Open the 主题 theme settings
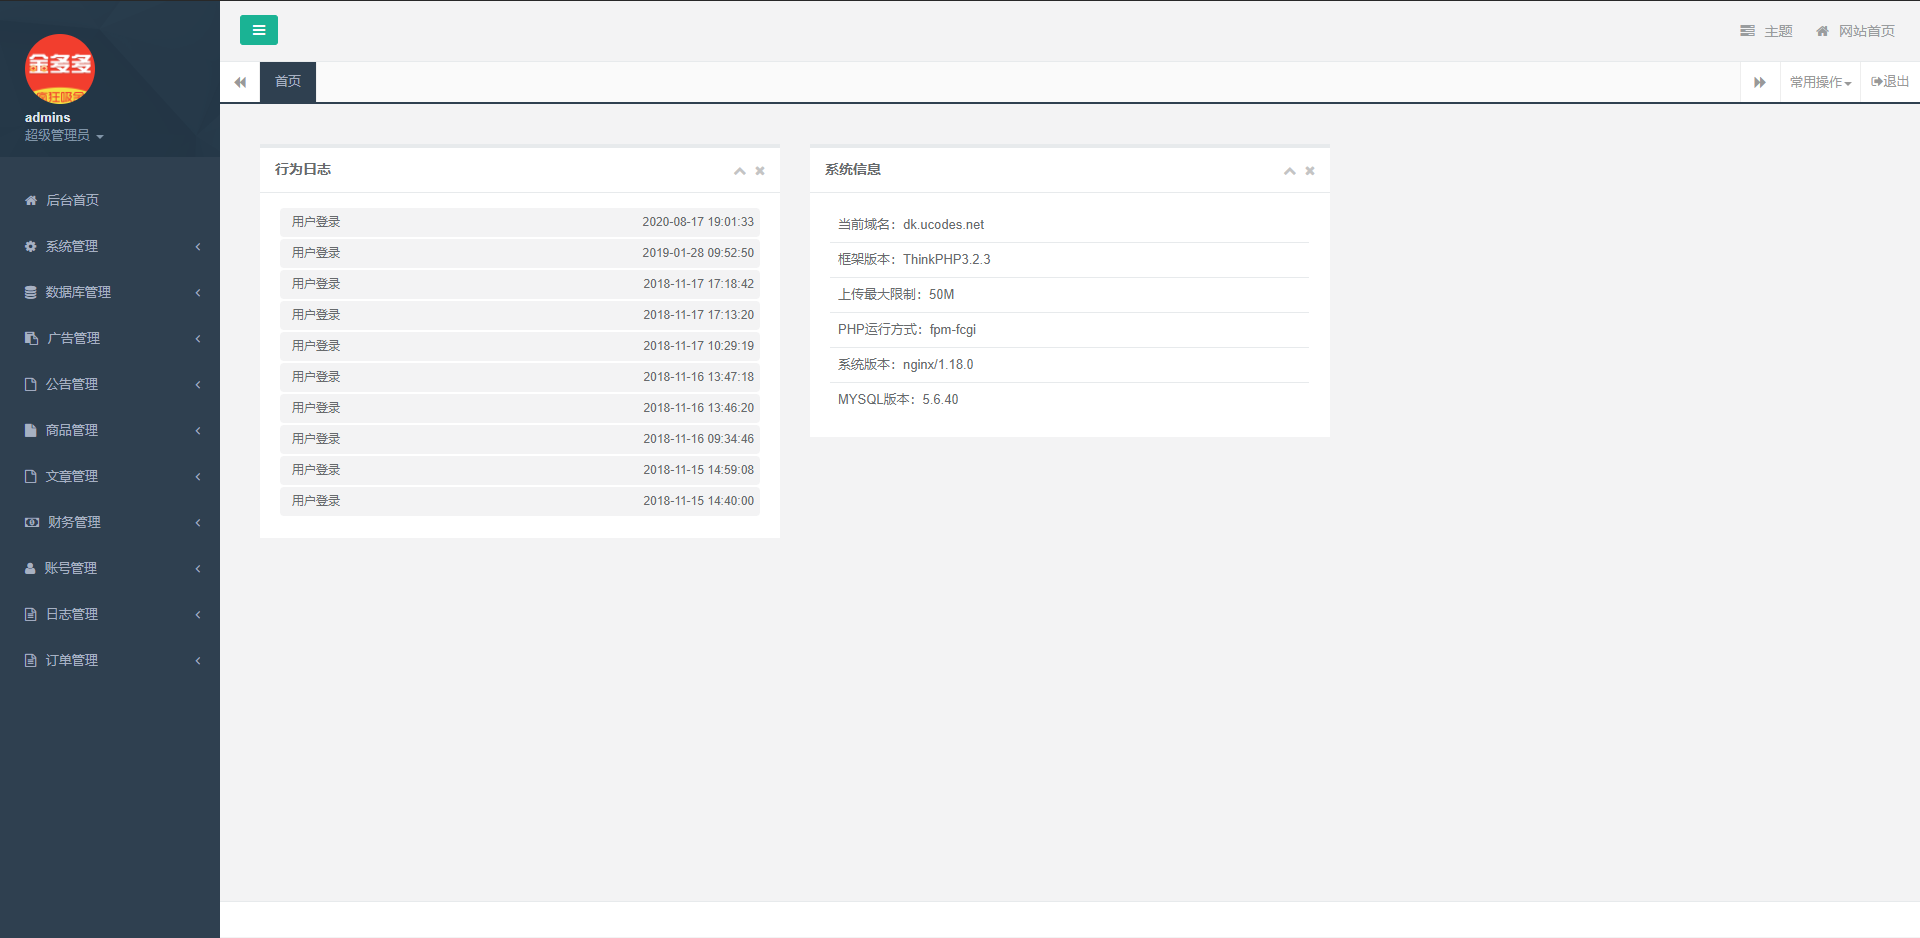 pyautogui.click(x=1767, y=31)
